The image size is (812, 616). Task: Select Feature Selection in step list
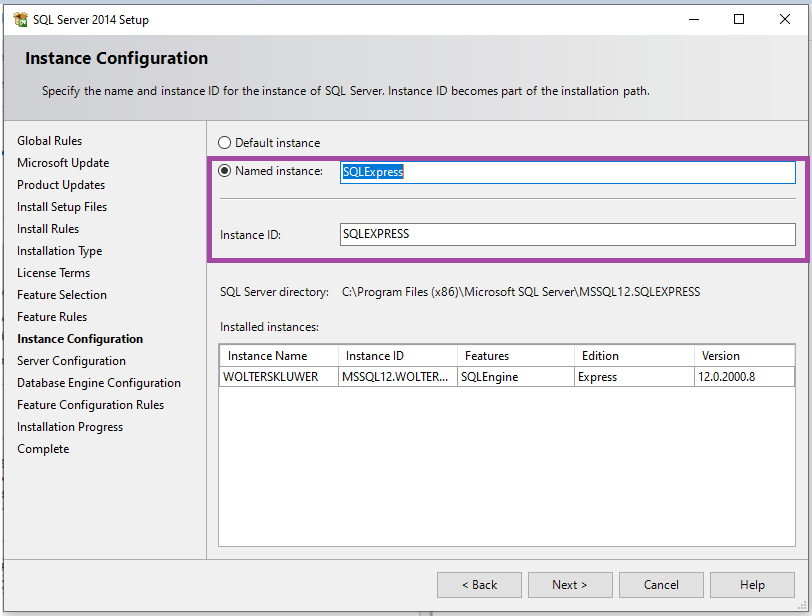click(62, 295)
